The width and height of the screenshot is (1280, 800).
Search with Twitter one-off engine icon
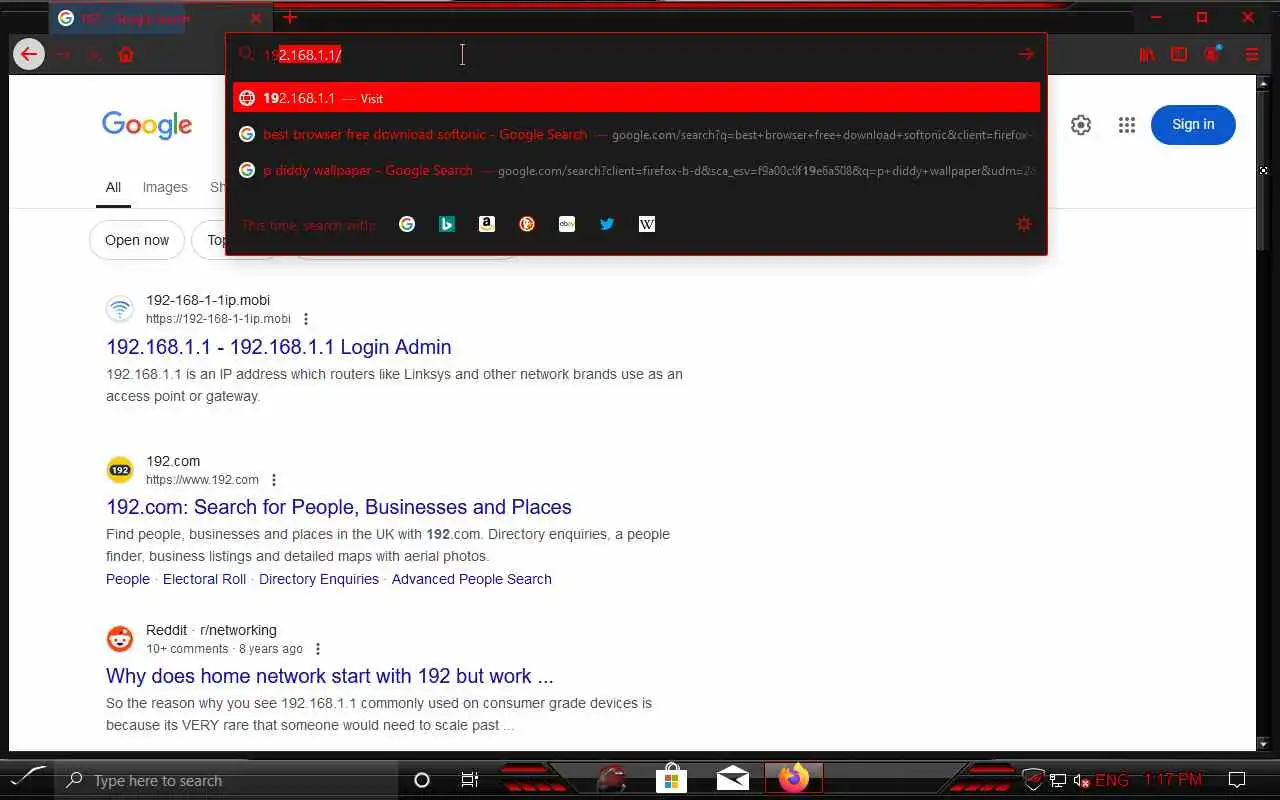607,224
